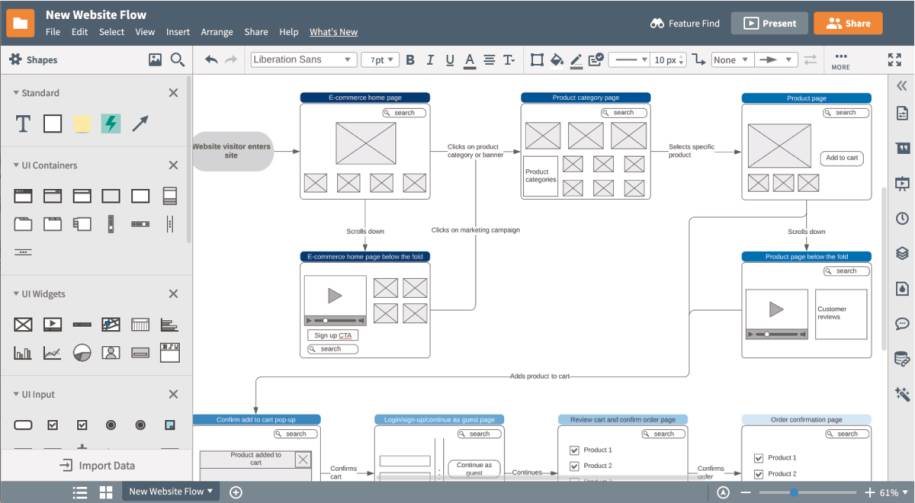Close the UI Input library
915x503 pixels.
[173, 394]
